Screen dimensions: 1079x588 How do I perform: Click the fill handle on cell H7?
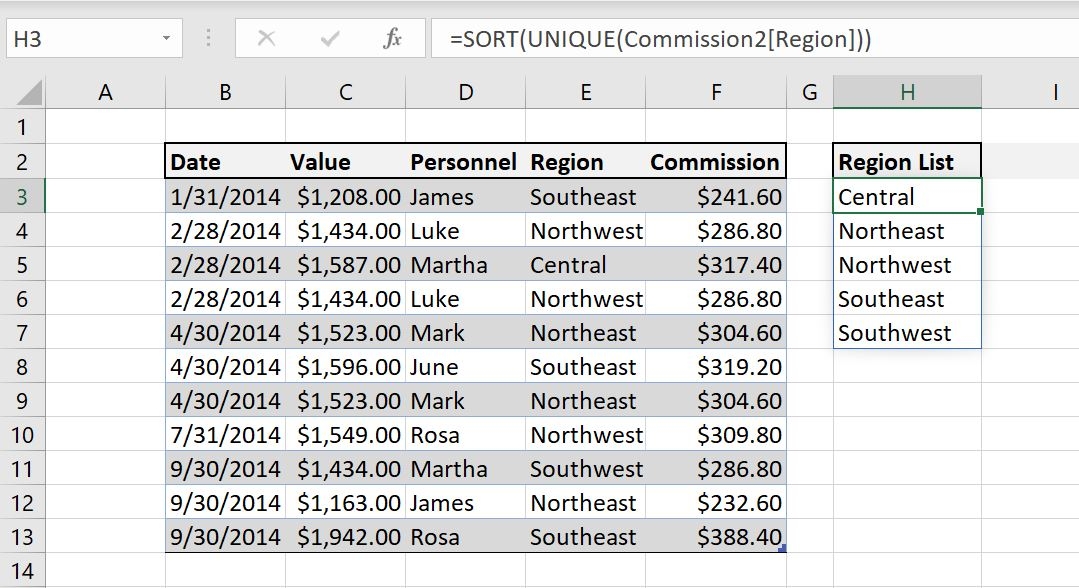pos(980,348)
